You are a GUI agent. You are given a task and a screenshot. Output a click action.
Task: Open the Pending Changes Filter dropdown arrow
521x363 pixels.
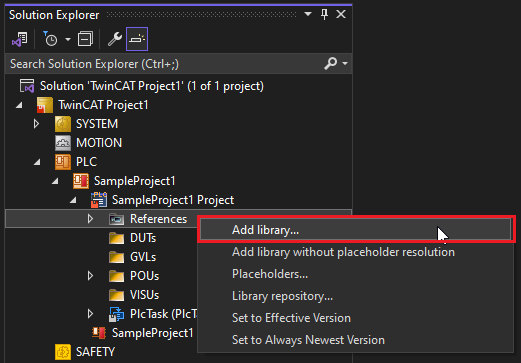pyautogui.click(x=68, y=39)
